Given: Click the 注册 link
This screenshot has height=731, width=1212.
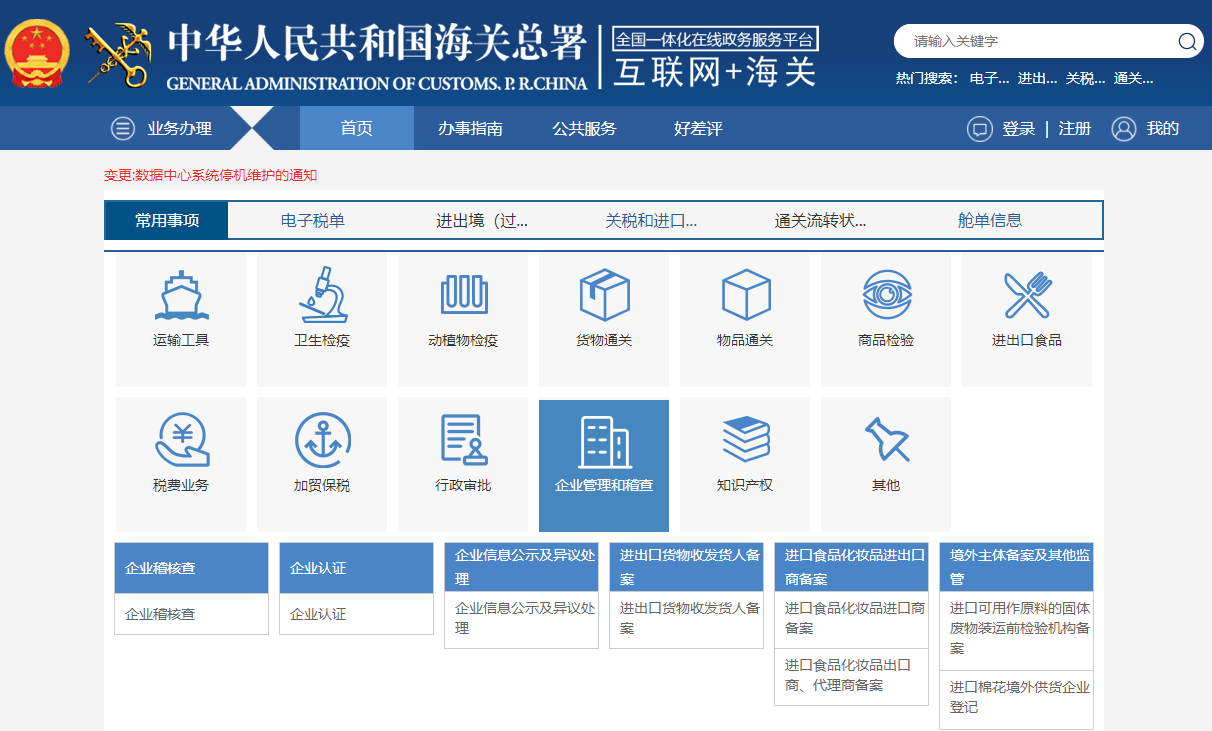Looking at the screenshot, I should tap(1075, 128).
